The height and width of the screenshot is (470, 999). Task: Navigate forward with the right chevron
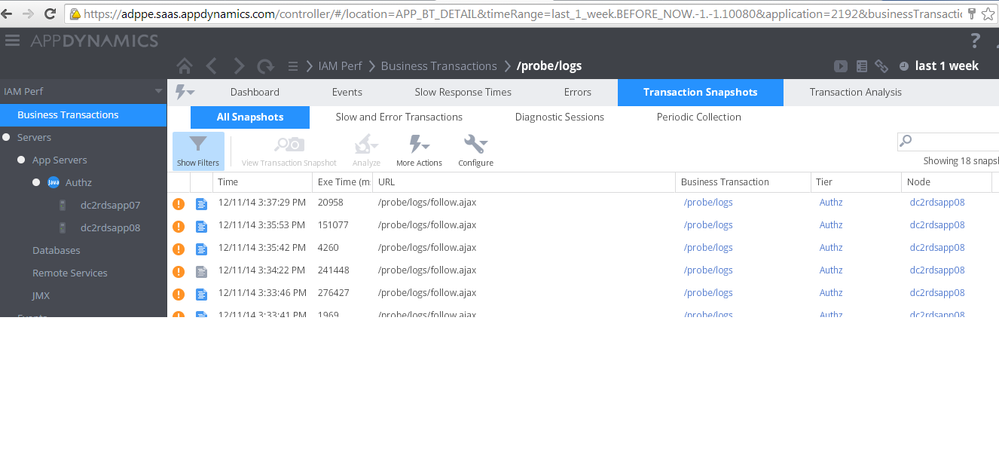[238, 66]
